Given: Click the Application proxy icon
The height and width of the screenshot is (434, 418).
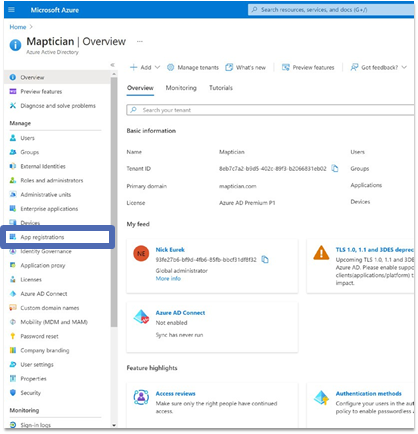Looking at the screenshot, I should point(13,265).
